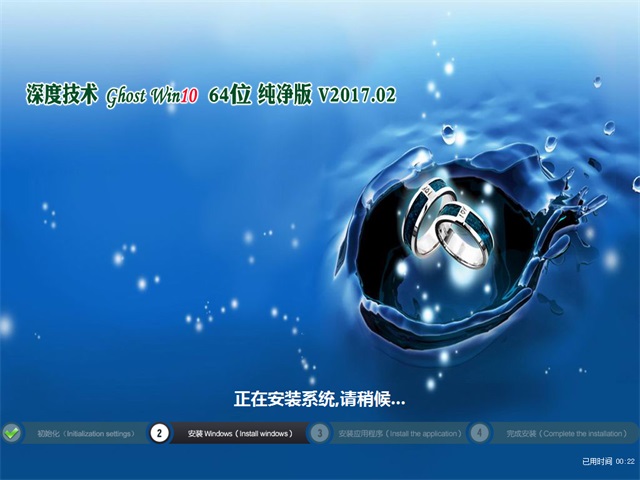Click the "深度技术" brand text
640x480 pixels.
click(62, 96)
